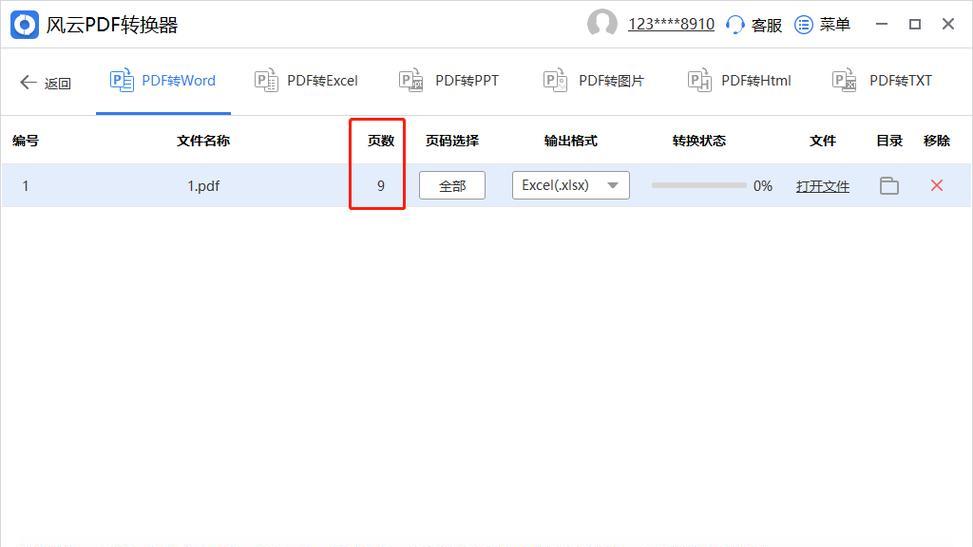
Task: Open the 客服 customer service label
Action: point(766,25)
